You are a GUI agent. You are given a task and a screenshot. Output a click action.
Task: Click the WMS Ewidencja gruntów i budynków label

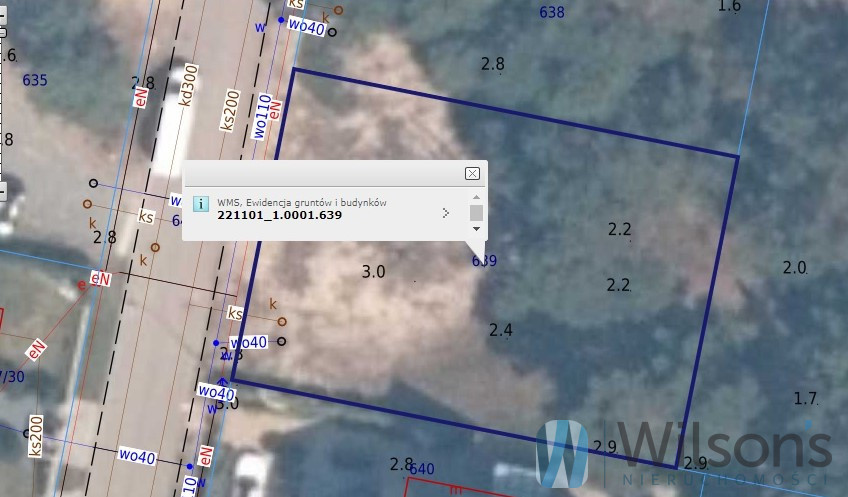point(302,203)
